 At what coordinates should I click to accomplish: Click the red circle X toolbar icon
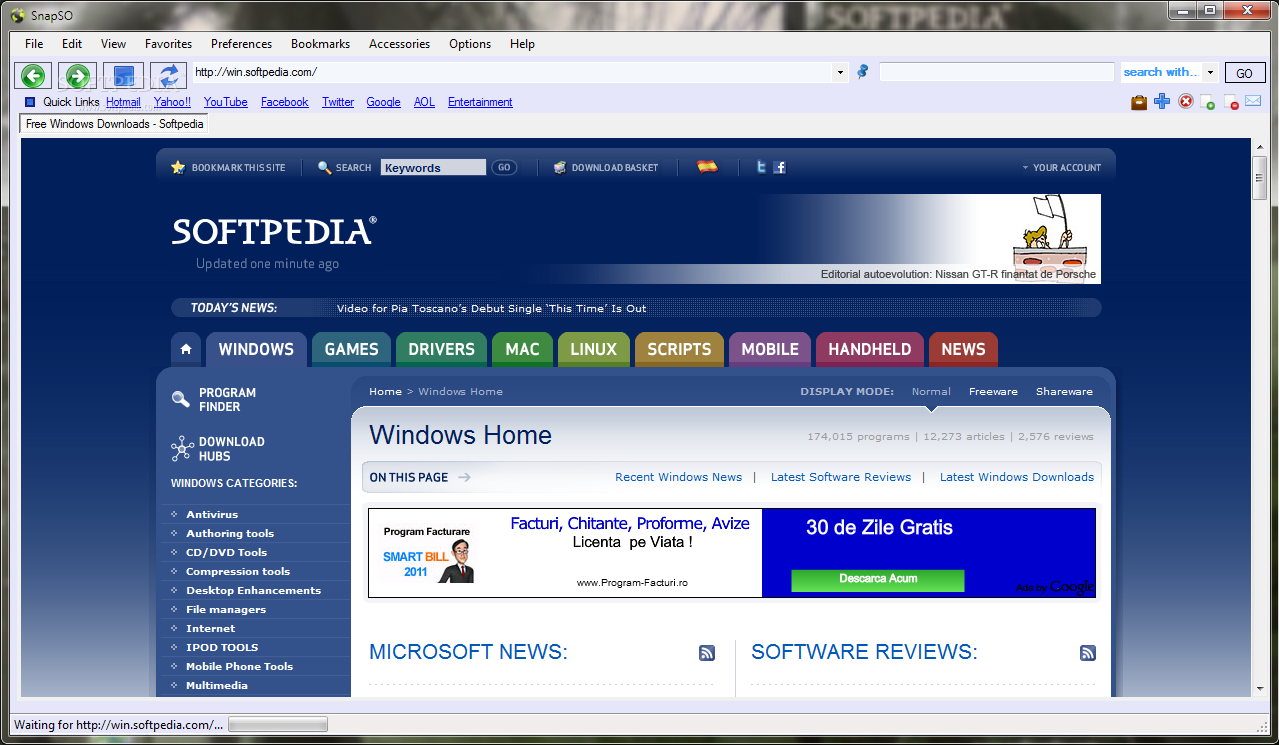(1186, 102)
